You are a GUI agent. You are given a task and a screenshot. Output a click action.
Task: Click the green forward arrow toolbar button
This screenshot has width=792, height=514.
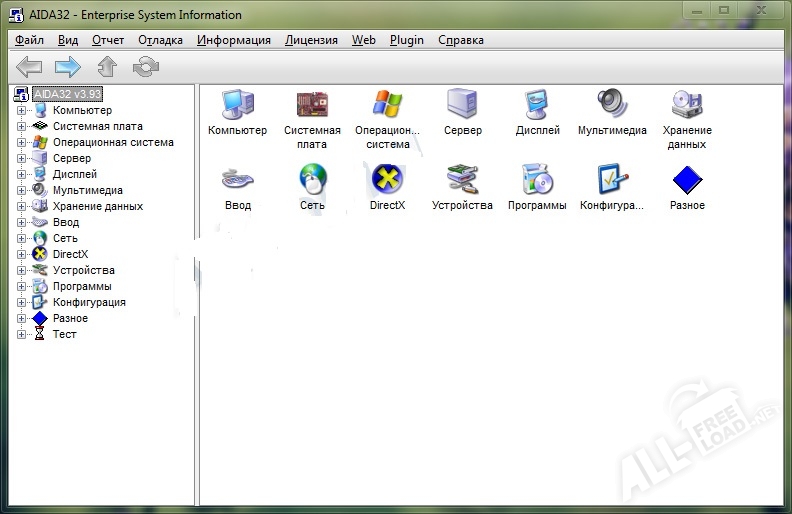pyautogui.click(x=67, y=67)
